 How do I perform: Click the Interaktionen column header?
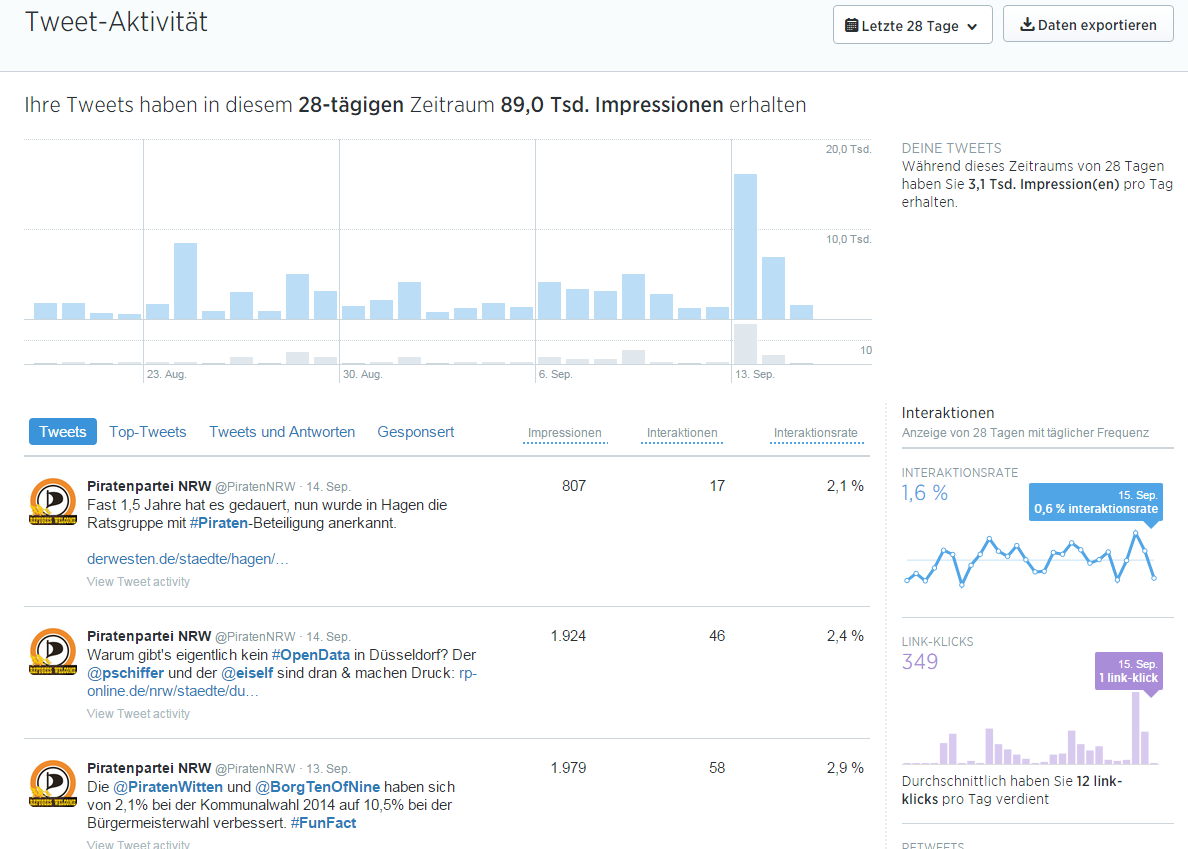point(682,433)
